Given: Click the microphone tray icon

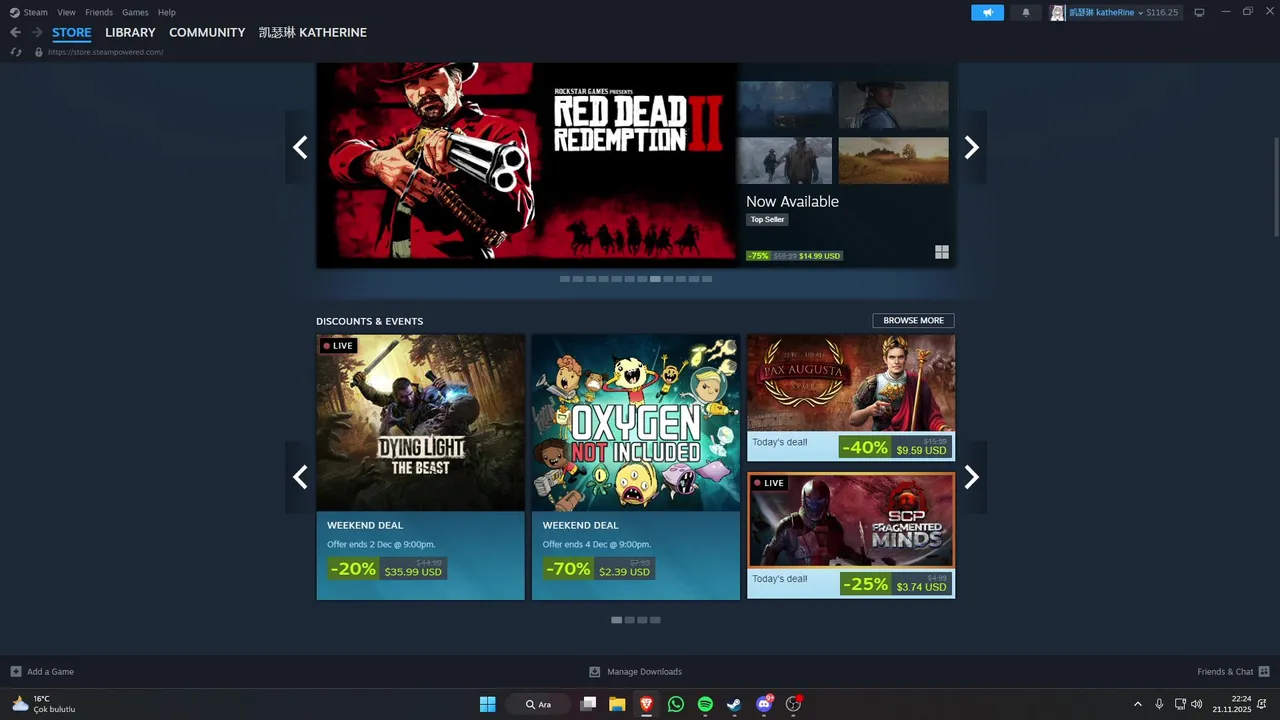Looking at the screenshot, I should tap(1159, 704).
